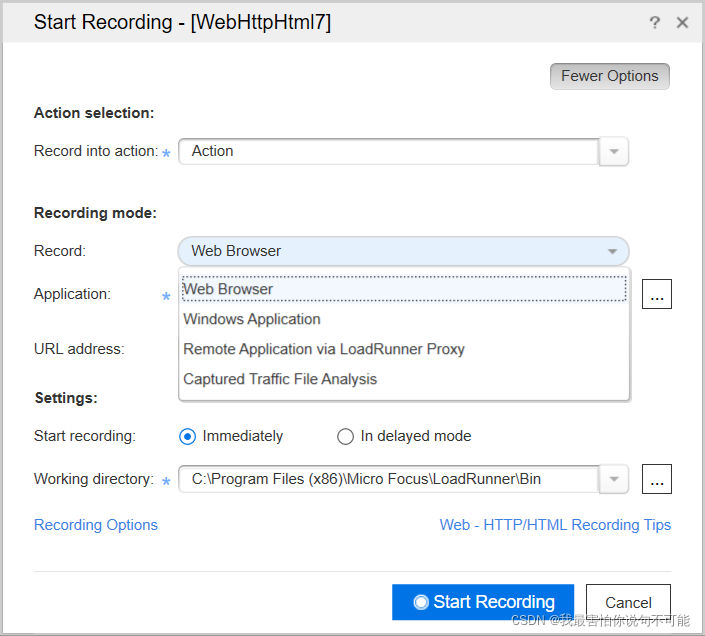Viewport: 705px width, 636px height.
Task: Click the Cancel button
Action: [x=628, y=602]
